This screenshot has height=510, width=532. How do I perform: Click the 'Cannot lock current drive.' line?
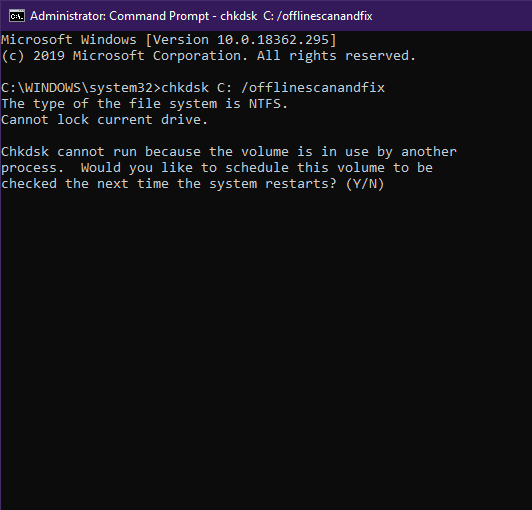104,120
